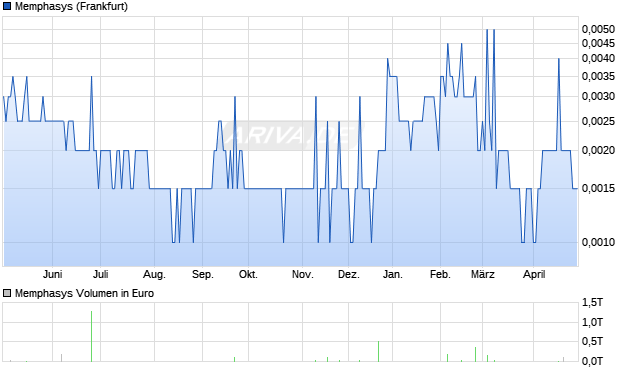
Task: Click the 'Nov.' month label
Action: (x=302, y=274)
